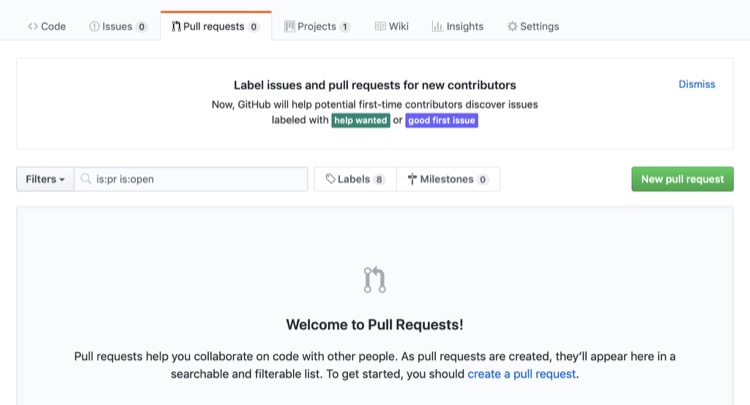Click the help wanted label
750x405 pixels.
point(361,120)
